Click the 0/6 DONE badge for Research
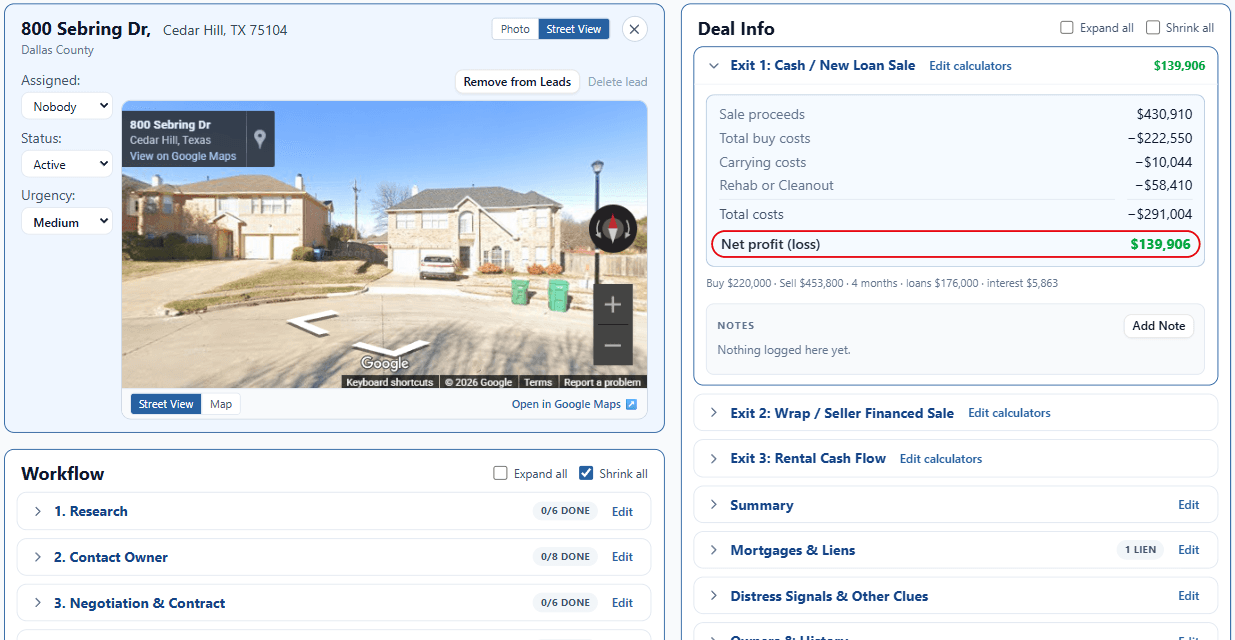Viewport: 1235px width, 640px height. 565,511
